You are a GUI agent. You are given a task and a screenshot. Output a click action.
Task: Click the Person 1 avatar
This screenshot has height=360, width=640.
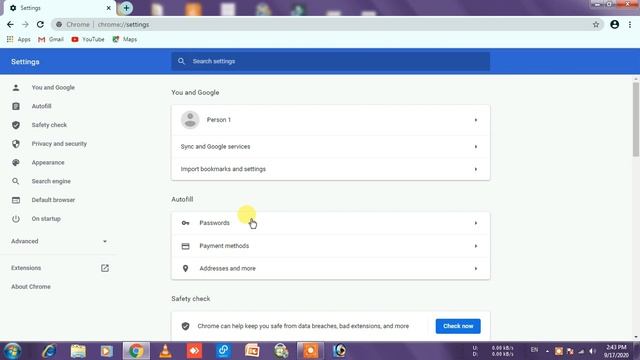(190, 120)
